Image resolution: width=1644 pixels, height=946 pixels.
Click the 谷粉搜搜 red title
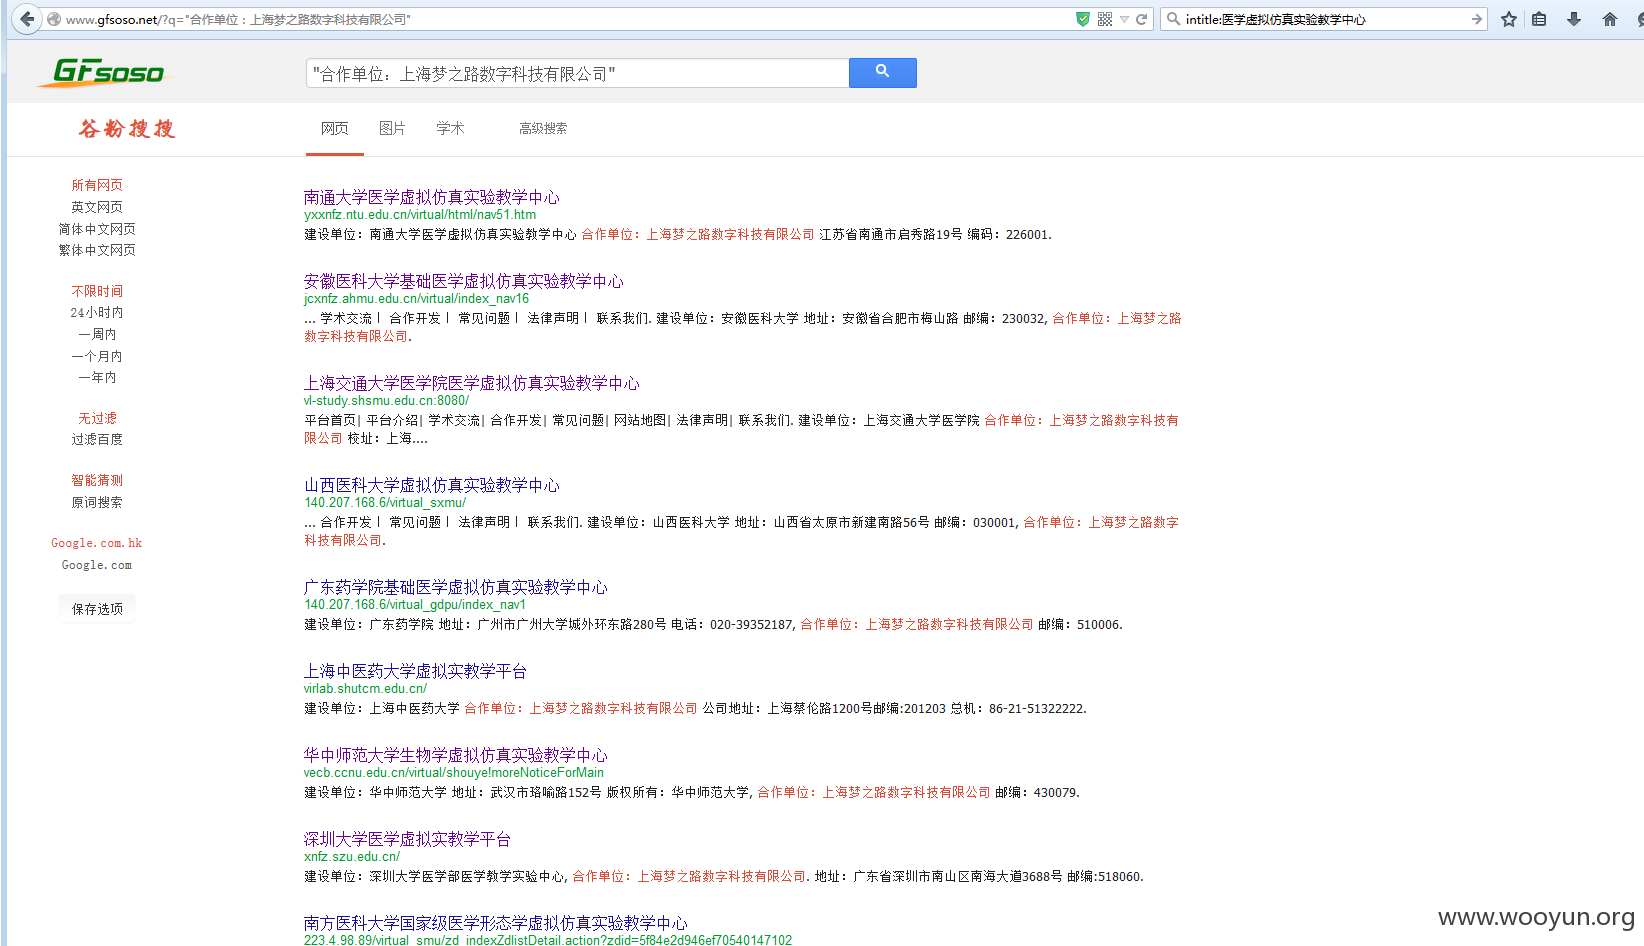tap(127, 129)
